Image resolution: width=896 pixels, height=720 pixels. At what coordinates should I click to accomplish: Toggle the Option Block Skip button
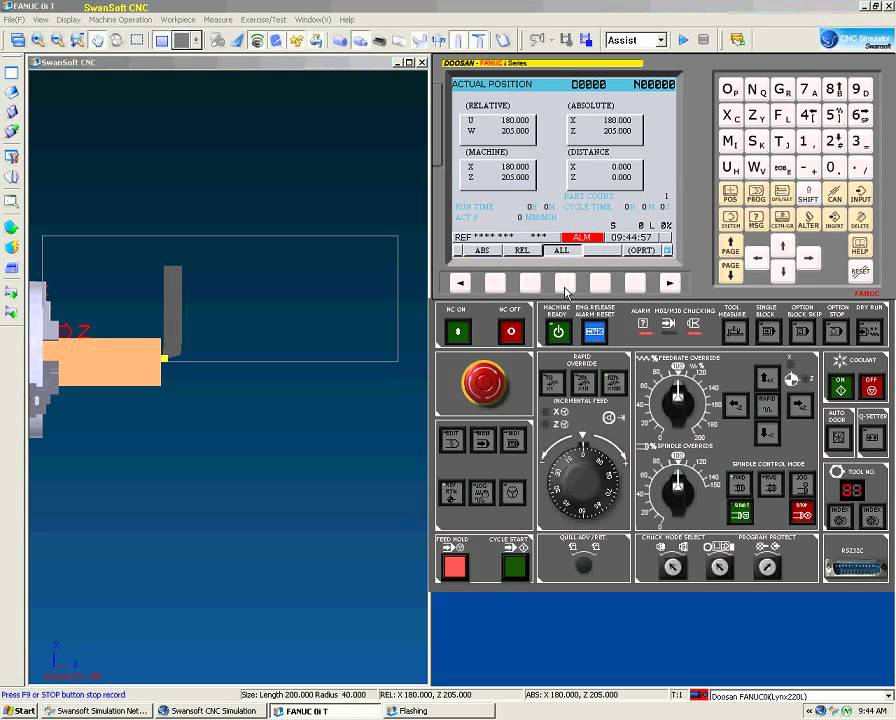click(802, 331)
